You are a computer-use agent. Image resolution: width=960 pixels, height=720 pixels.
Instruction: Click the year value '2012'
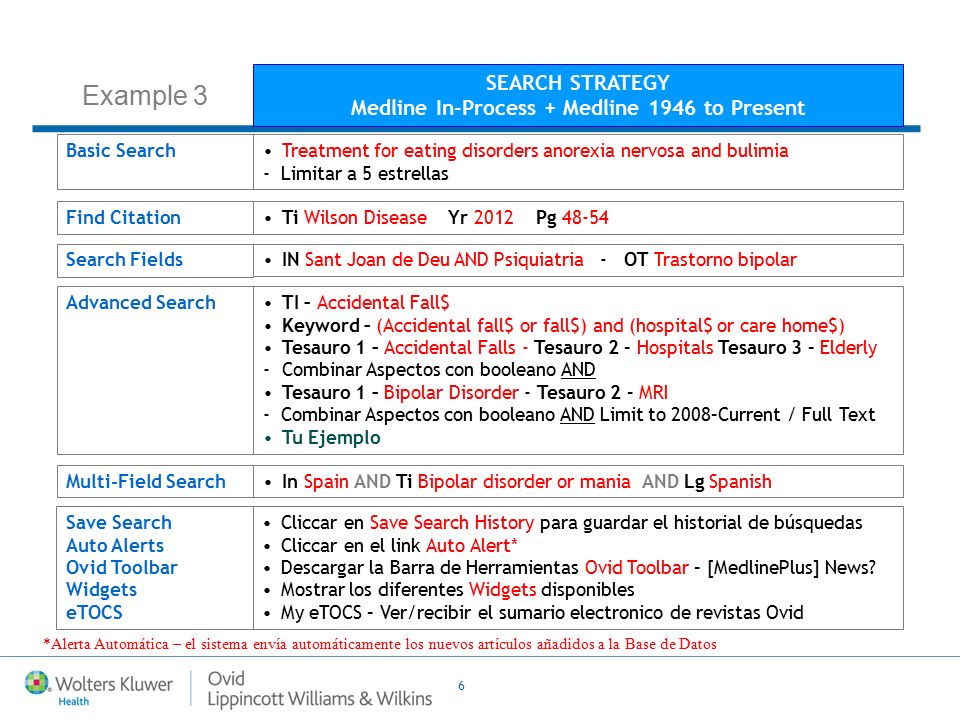493,217
